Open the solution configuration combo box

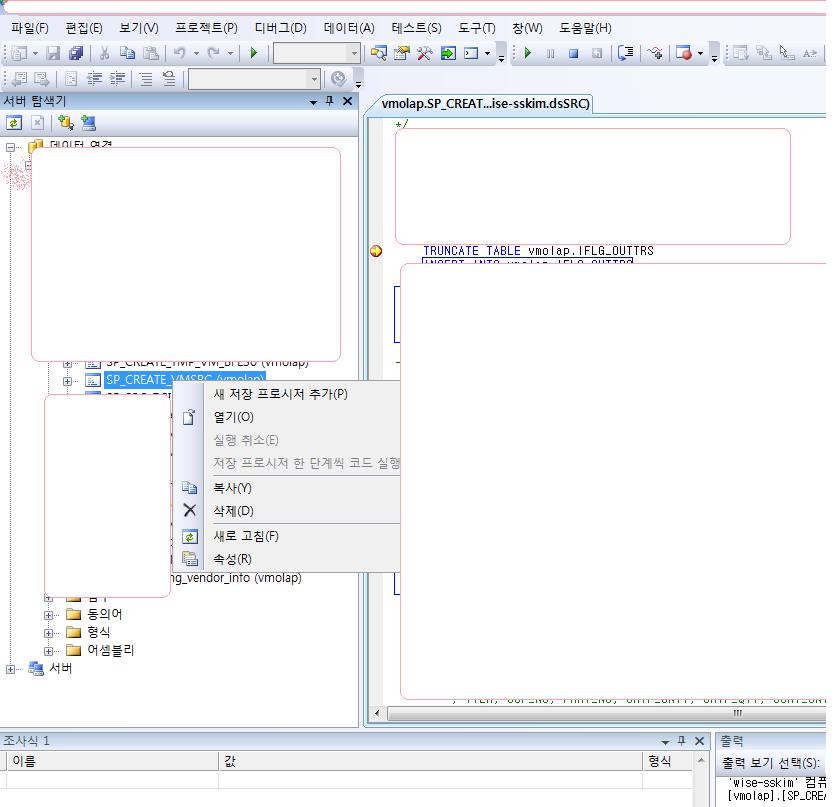tap(316, 53)
